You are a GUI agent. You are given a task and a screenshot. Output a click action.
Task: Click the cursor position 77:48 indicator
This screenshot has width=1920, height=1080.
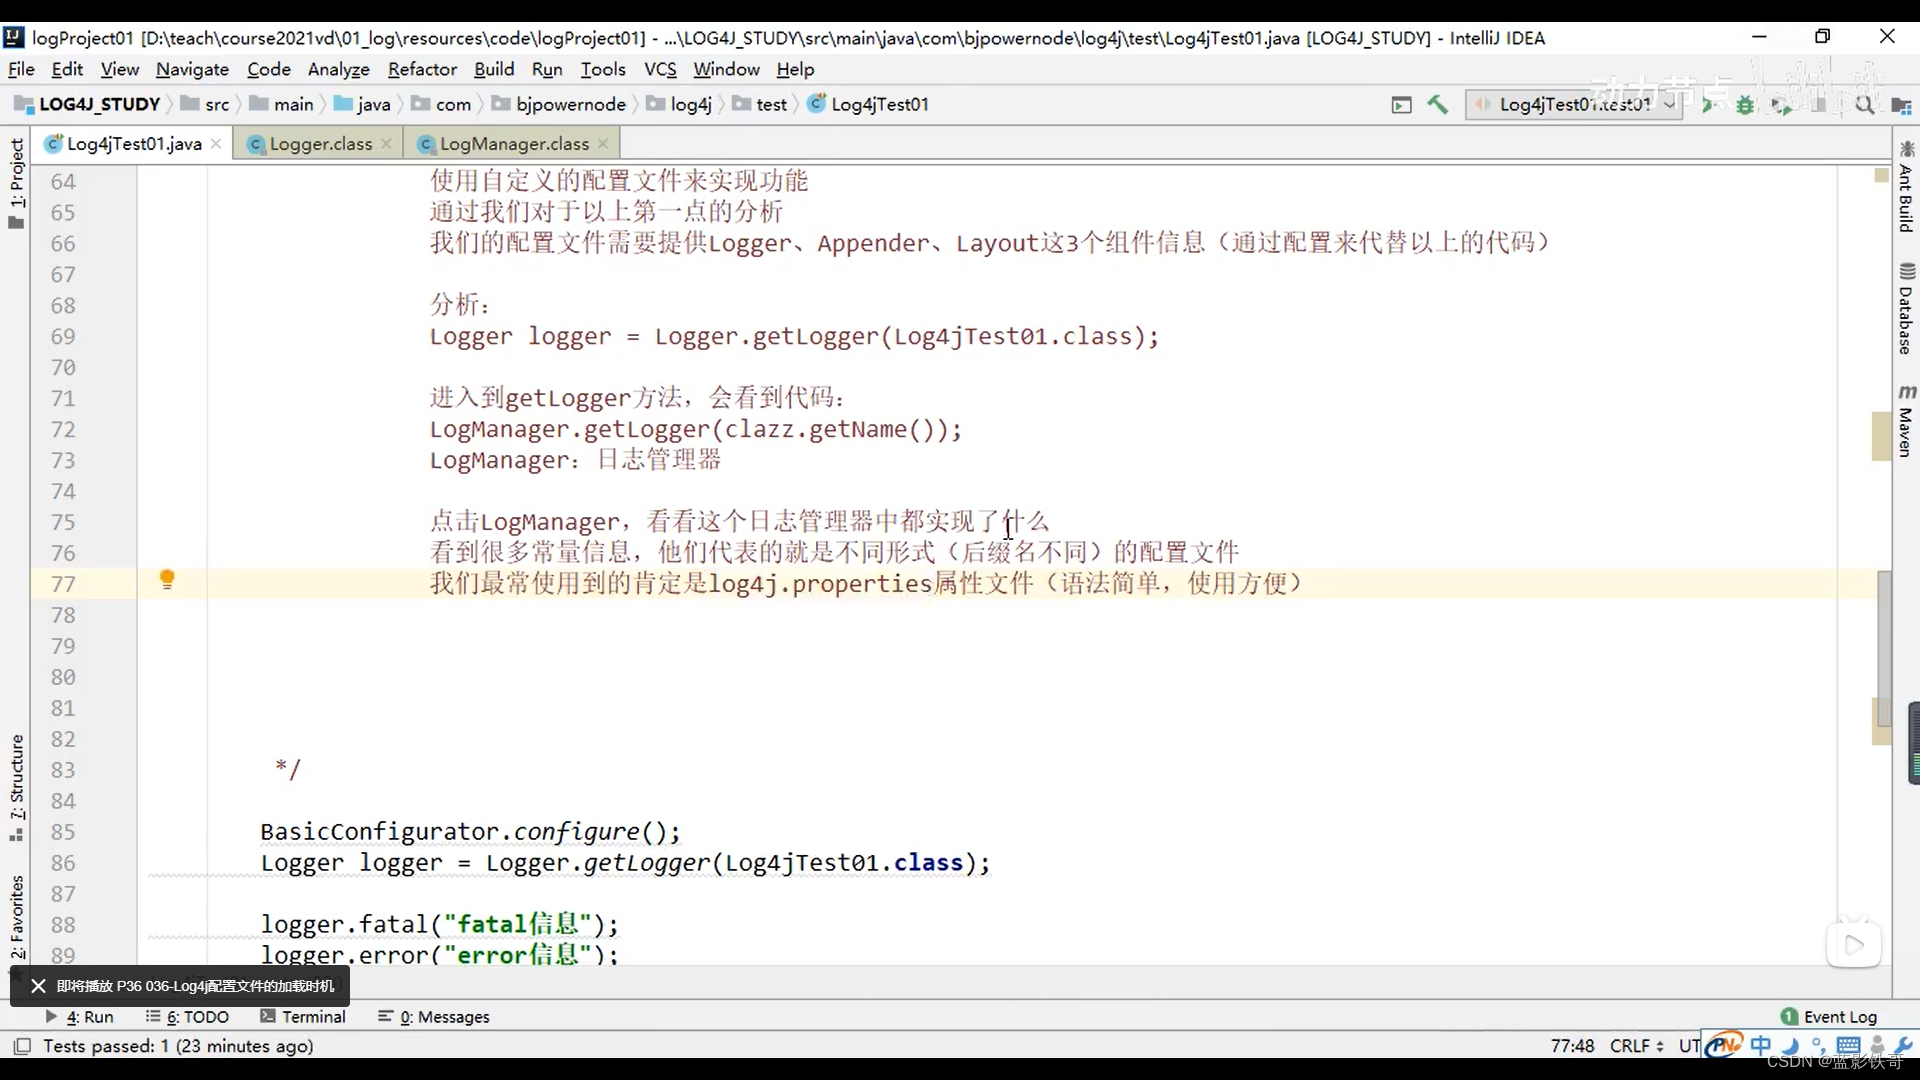(x=1572, y=1046)
